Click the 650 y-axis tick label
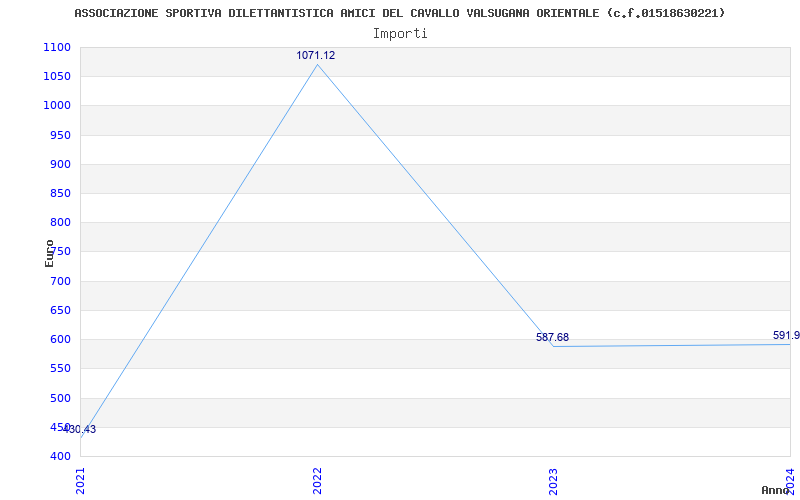800x500 pixels. [60, 310]
